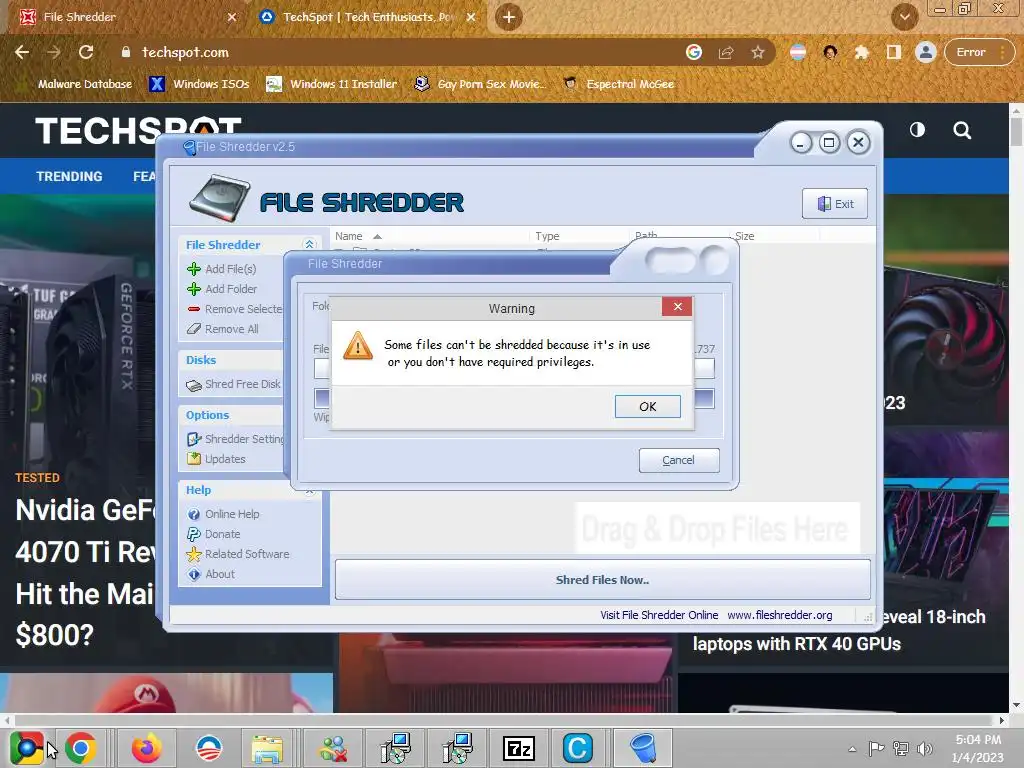The image size is (1024, 768).
Task: Open 7-Zip from the taskbar
Action: tap(519, 748)
